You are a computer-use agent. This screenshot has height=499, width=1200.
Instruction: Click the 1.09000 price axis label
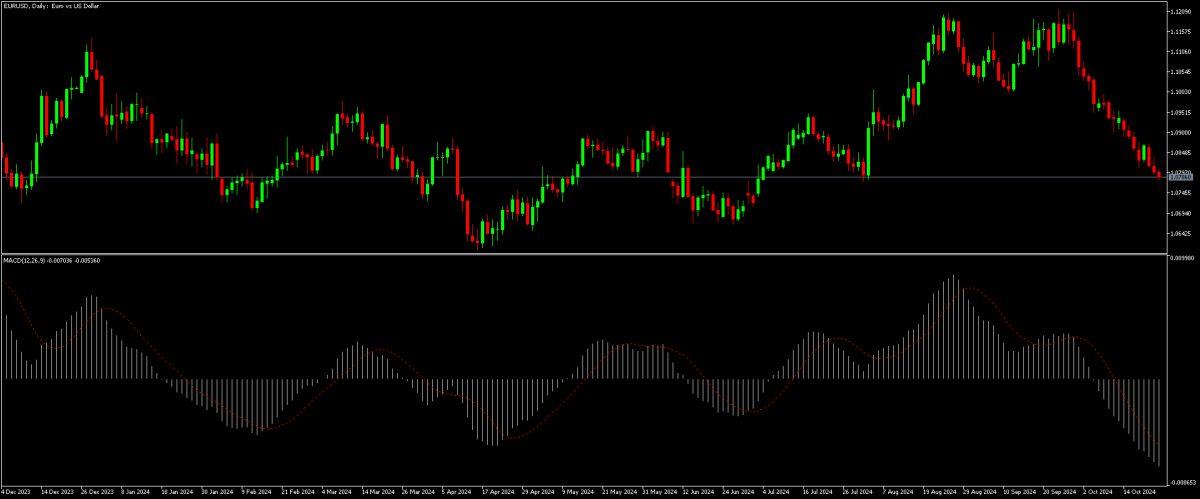[x=1180, y=132]
